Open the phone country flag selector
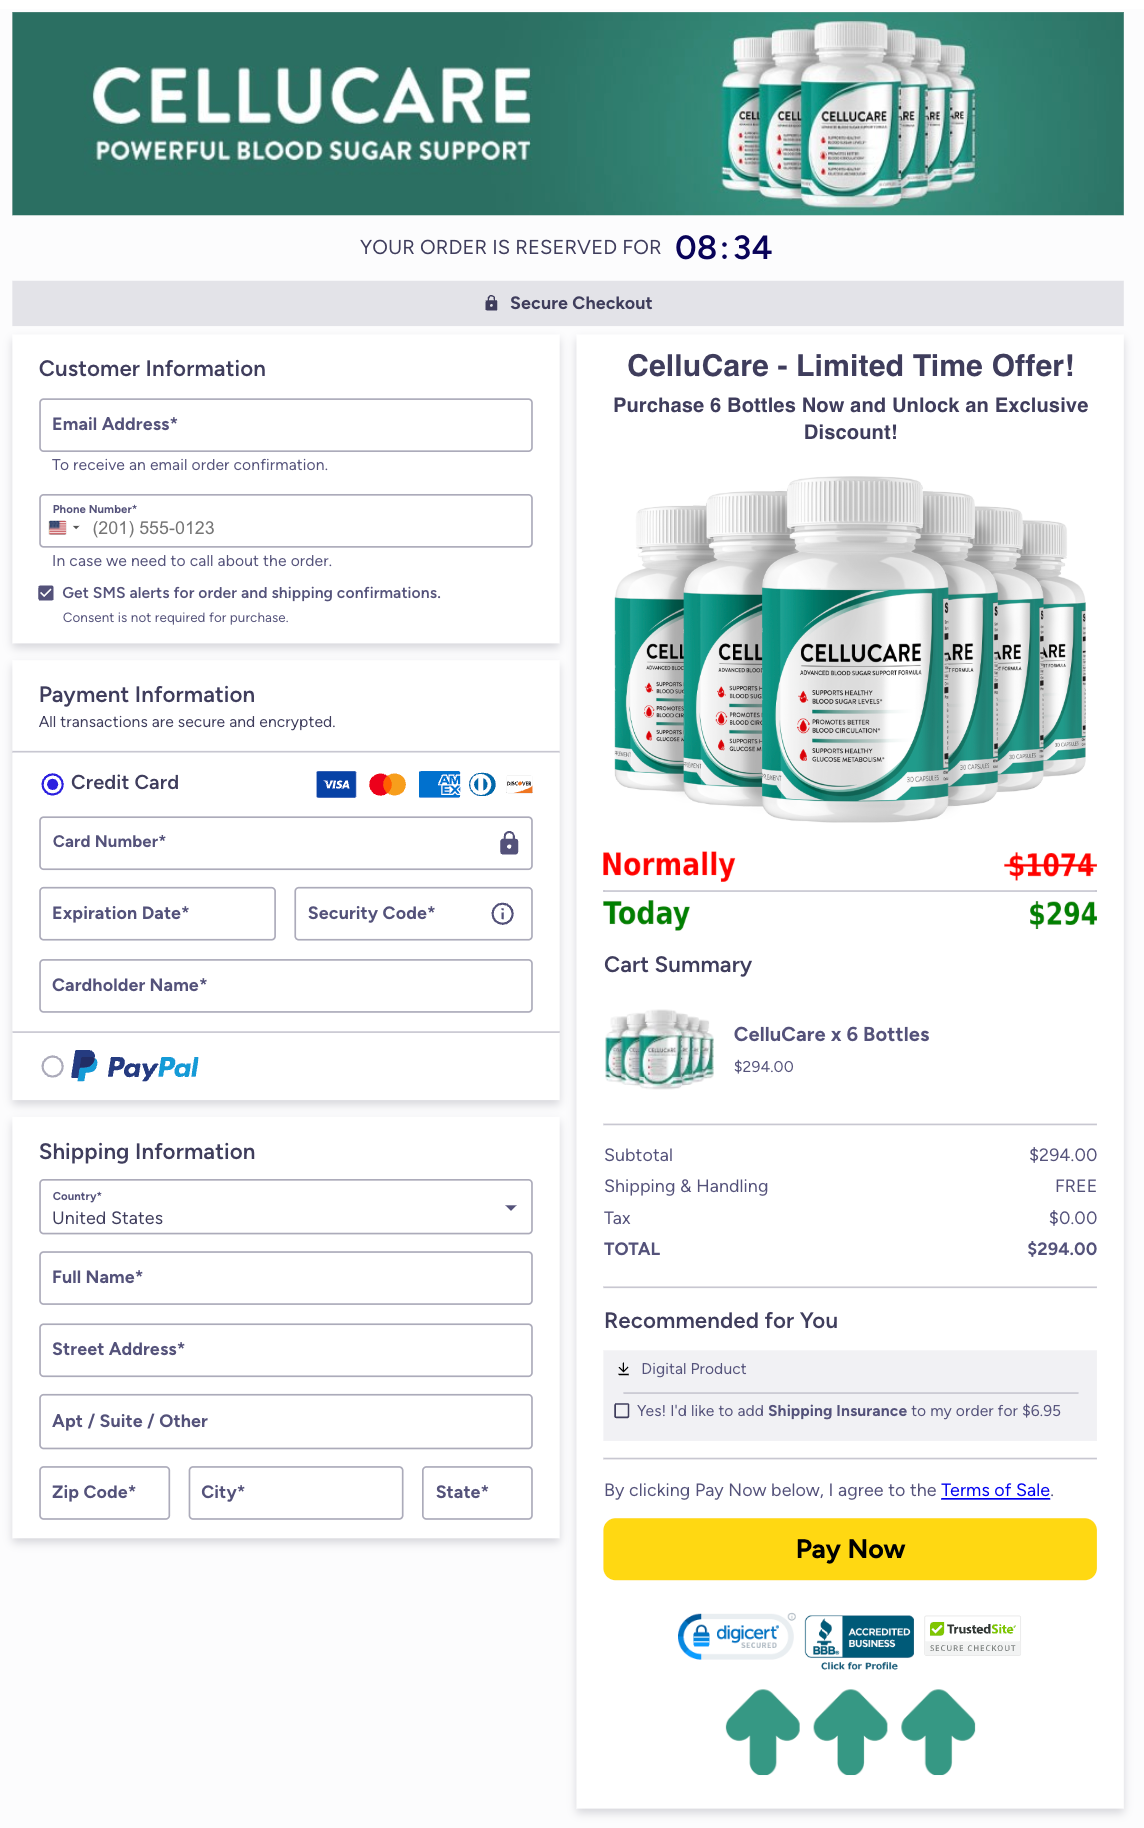Image resolution: width=1144 pixels, height=1828 pixels. 64,526
